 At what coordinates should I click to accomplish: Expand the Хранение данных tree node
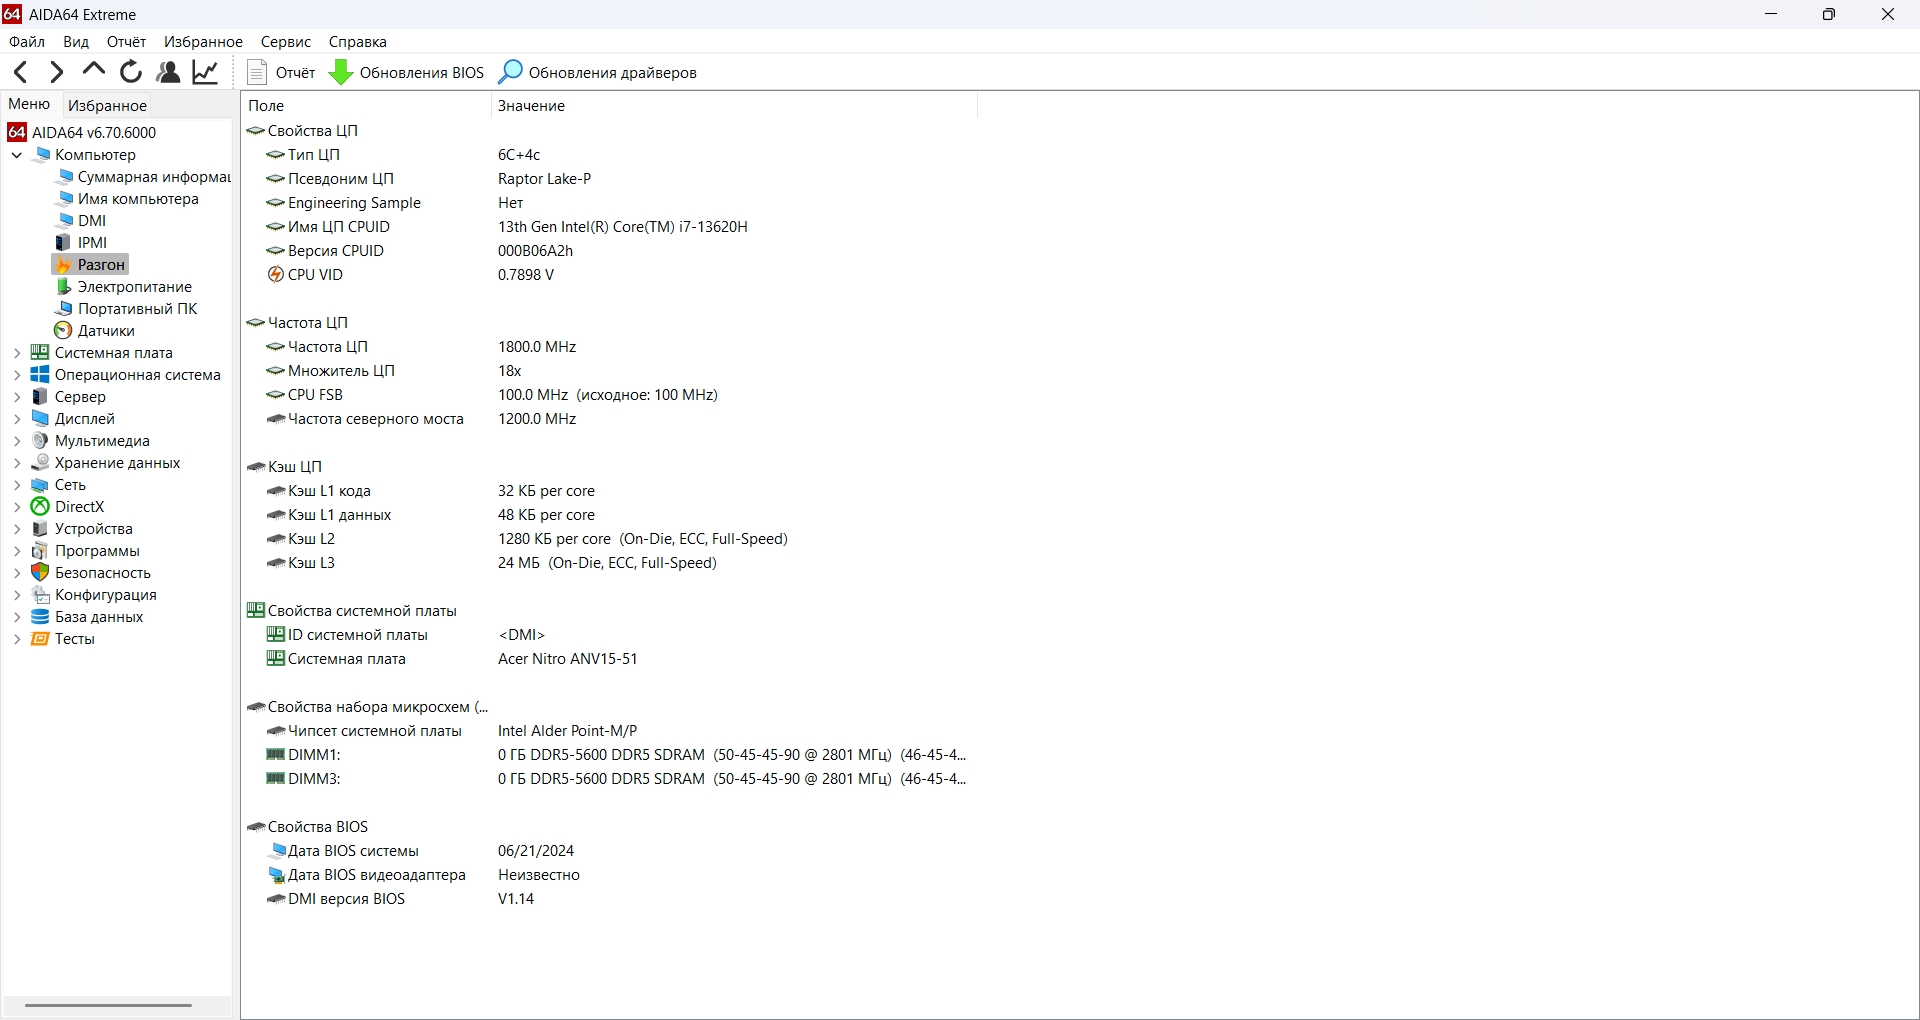tap(17, 463)
